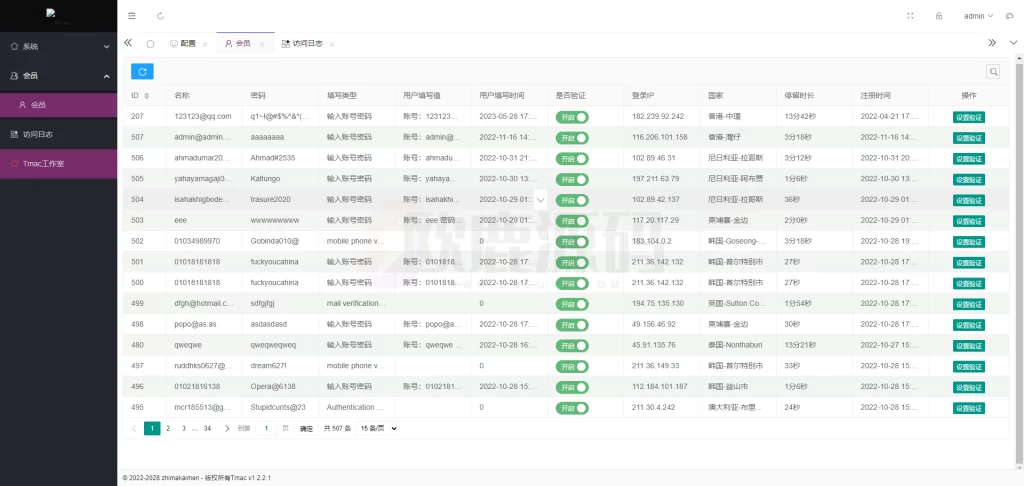The image size is (1024, 486).
Task: Click 设置验证 for row 504
Action: coord(968,201)
